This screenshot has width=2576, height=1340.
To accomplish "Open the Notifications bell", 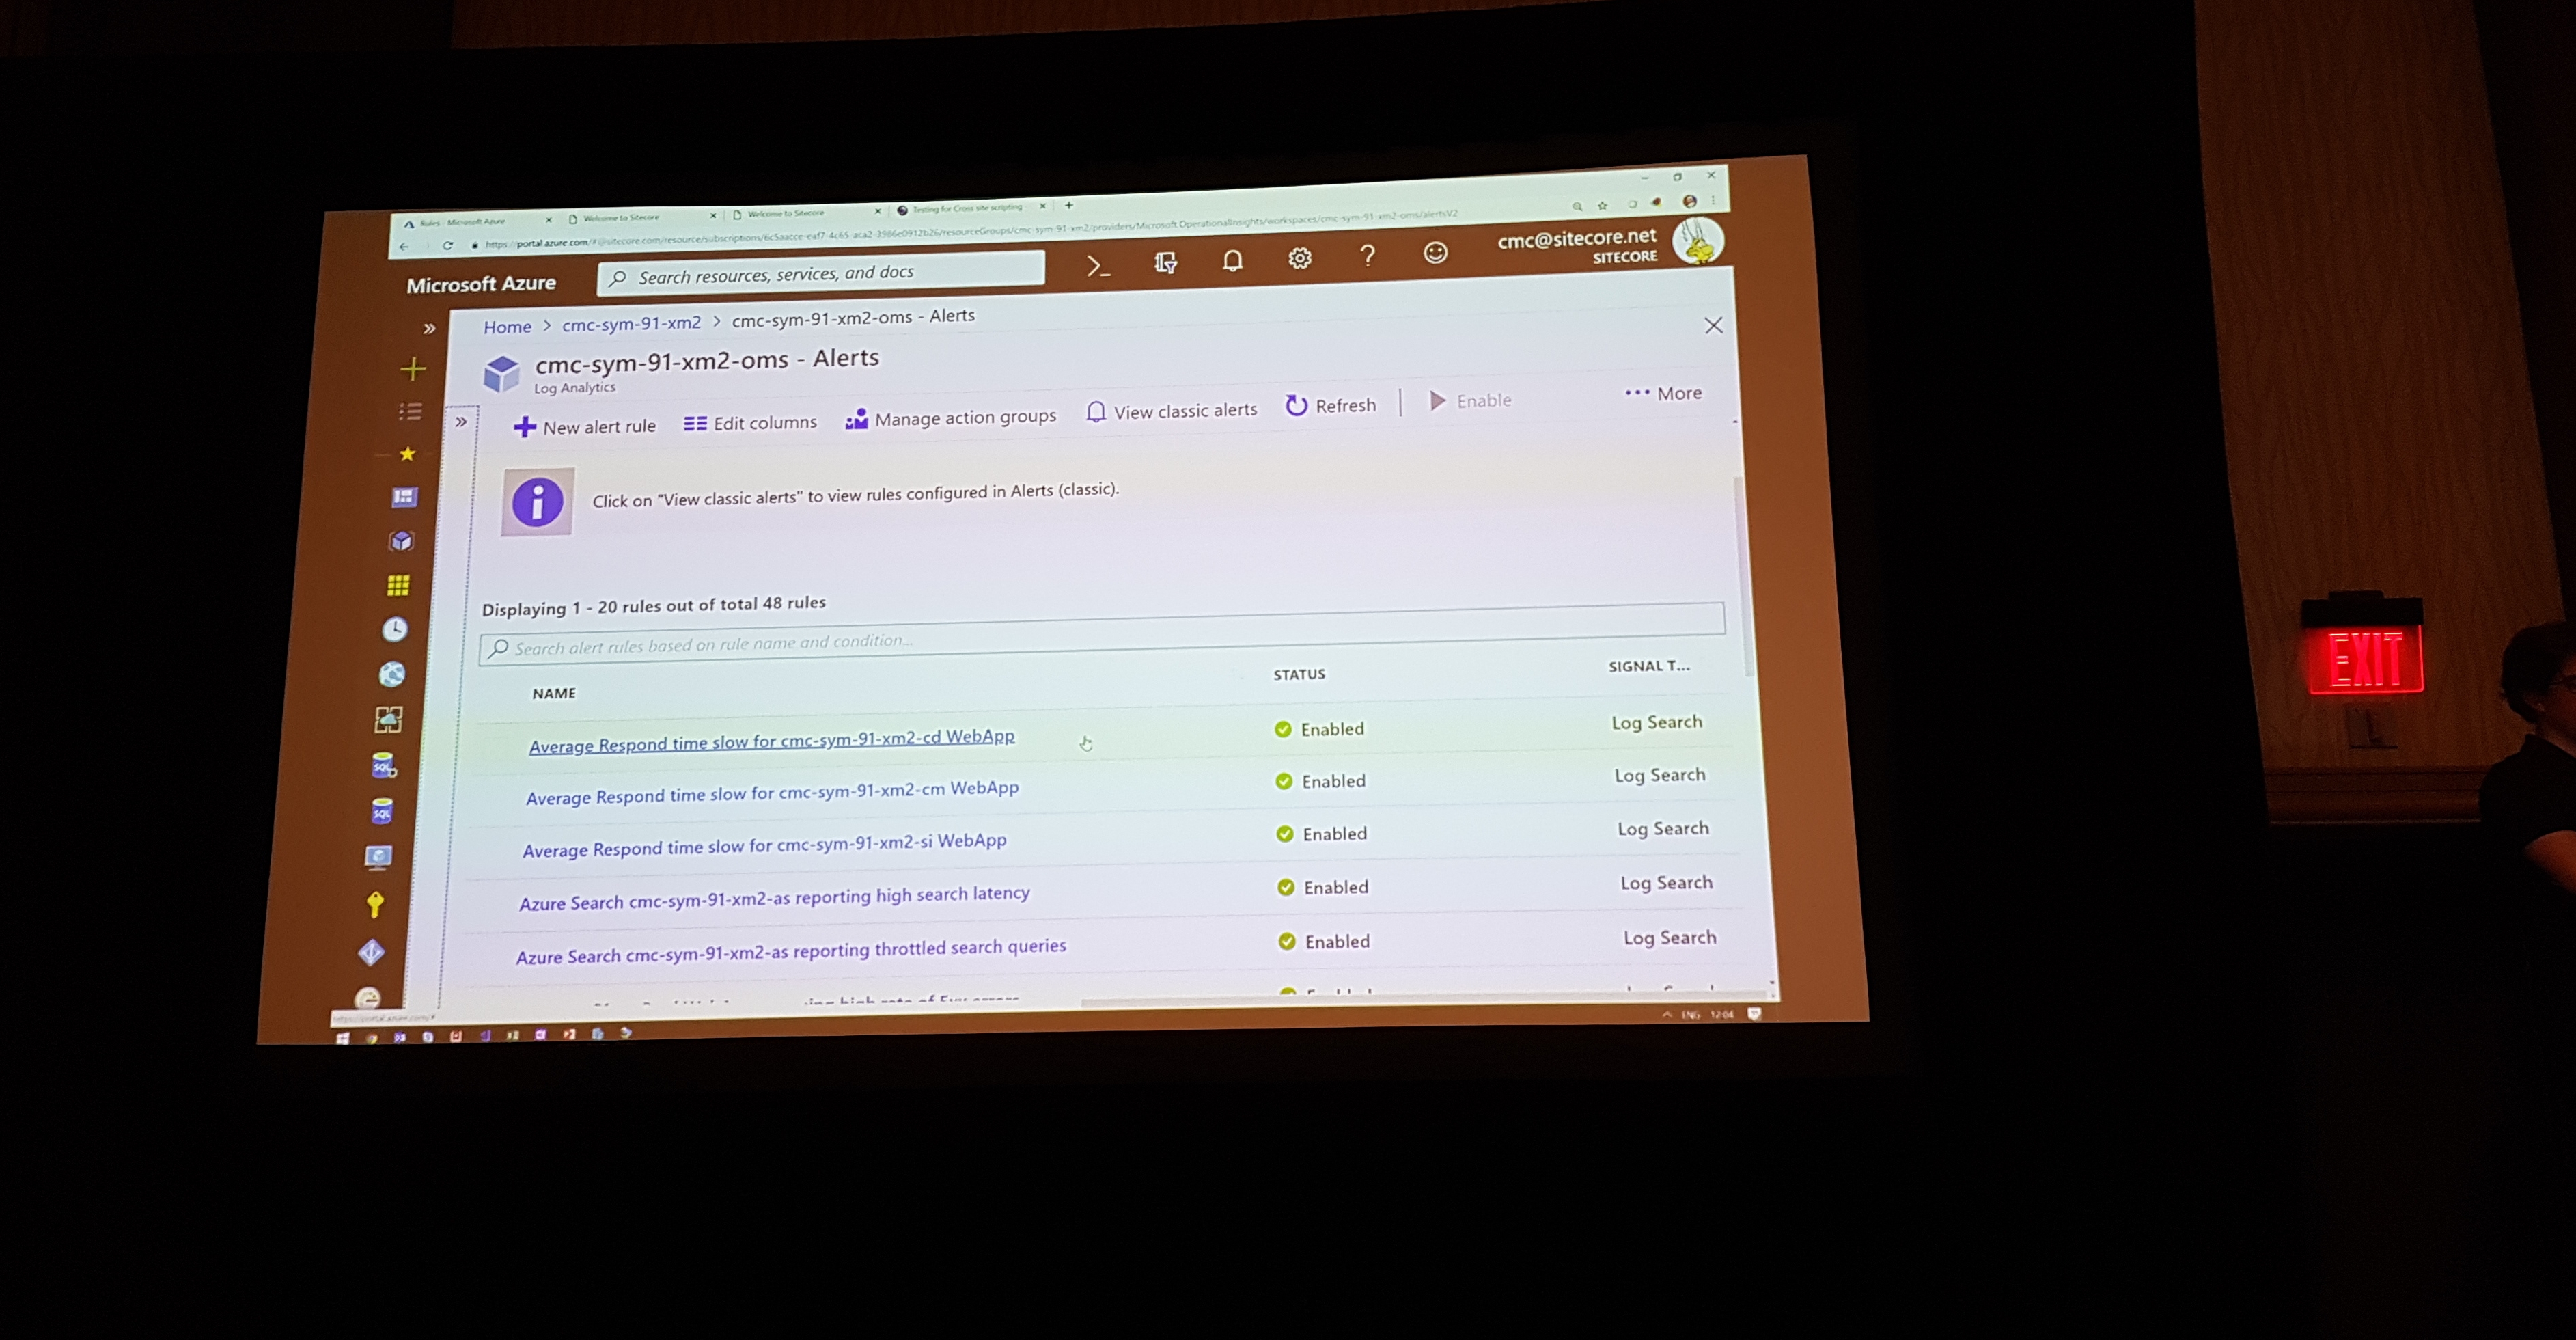I will pos(1232,261).
